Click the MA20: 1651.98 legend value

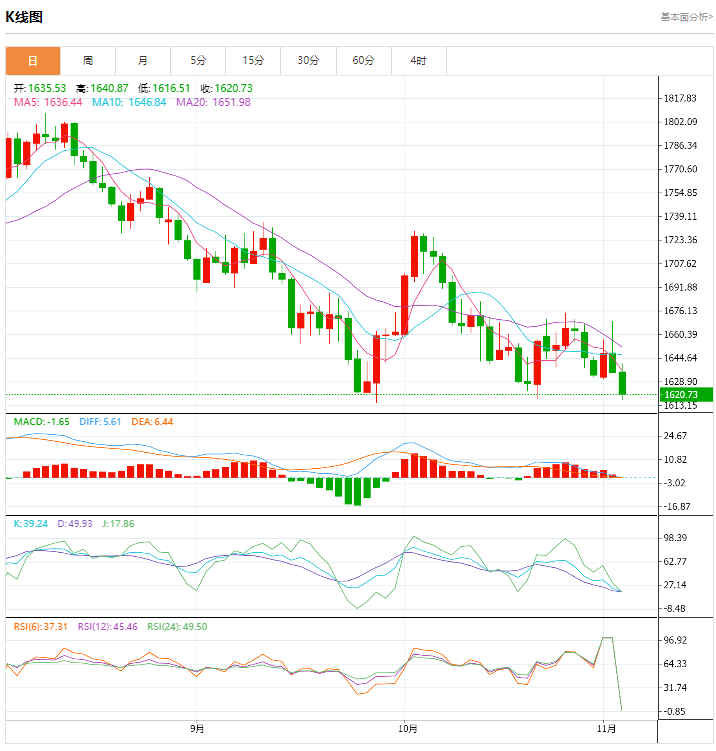pos(213,102)
